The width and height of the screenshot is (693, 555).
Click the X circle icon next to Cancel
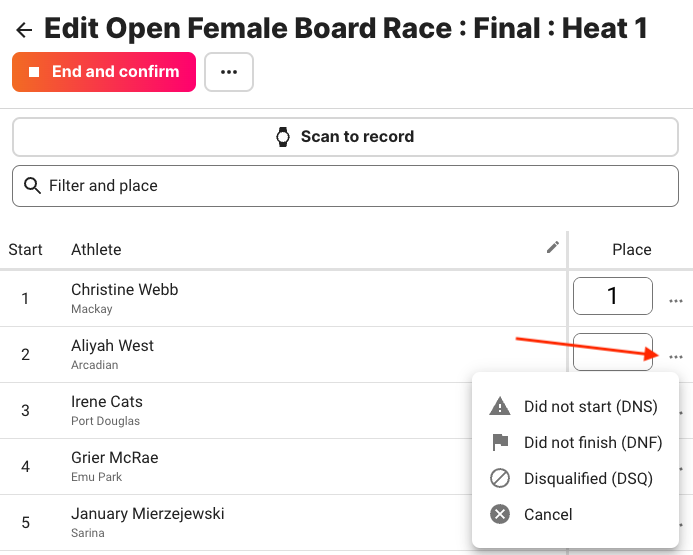pyautogui.click(x=500, y=514)
